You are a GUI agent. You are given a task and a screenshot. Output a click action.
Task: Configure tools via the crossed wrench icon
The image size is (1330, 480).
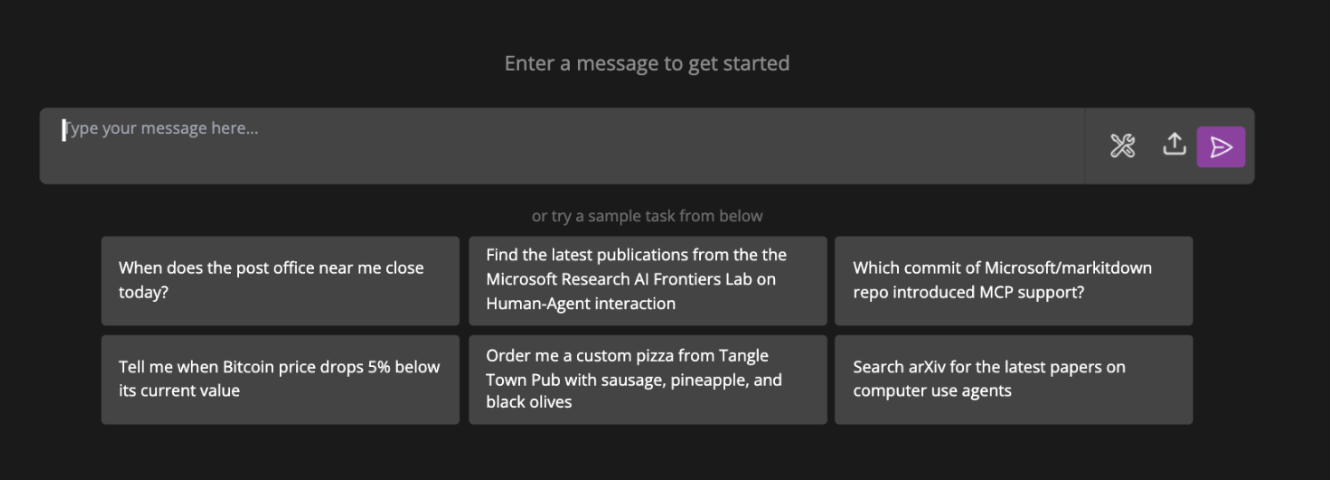[x=1122, y=147]
